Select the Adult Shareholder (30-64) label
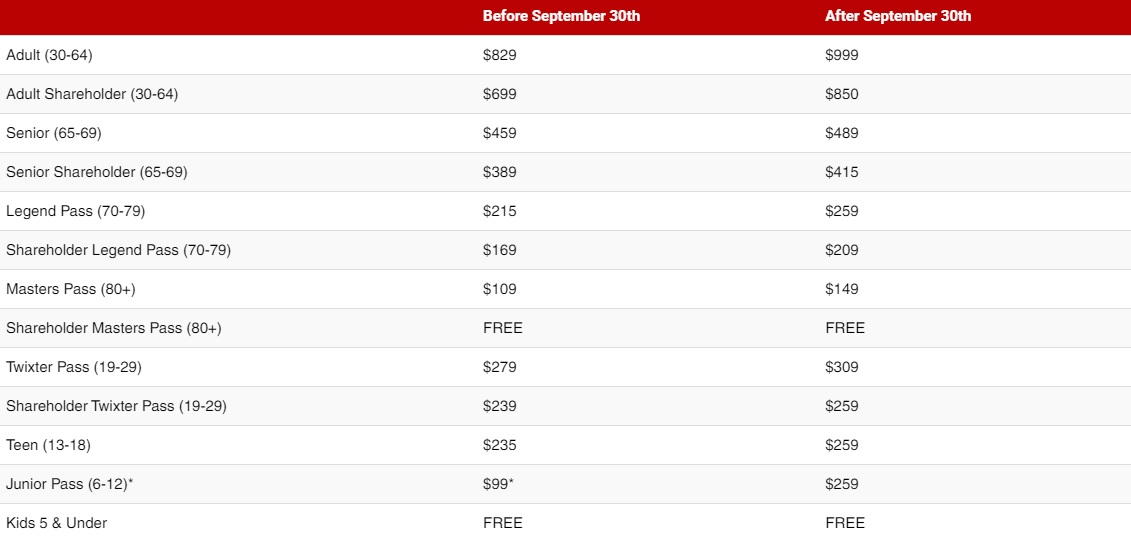The height and width of the screenshot is (558, 1131). click(92, 94)
